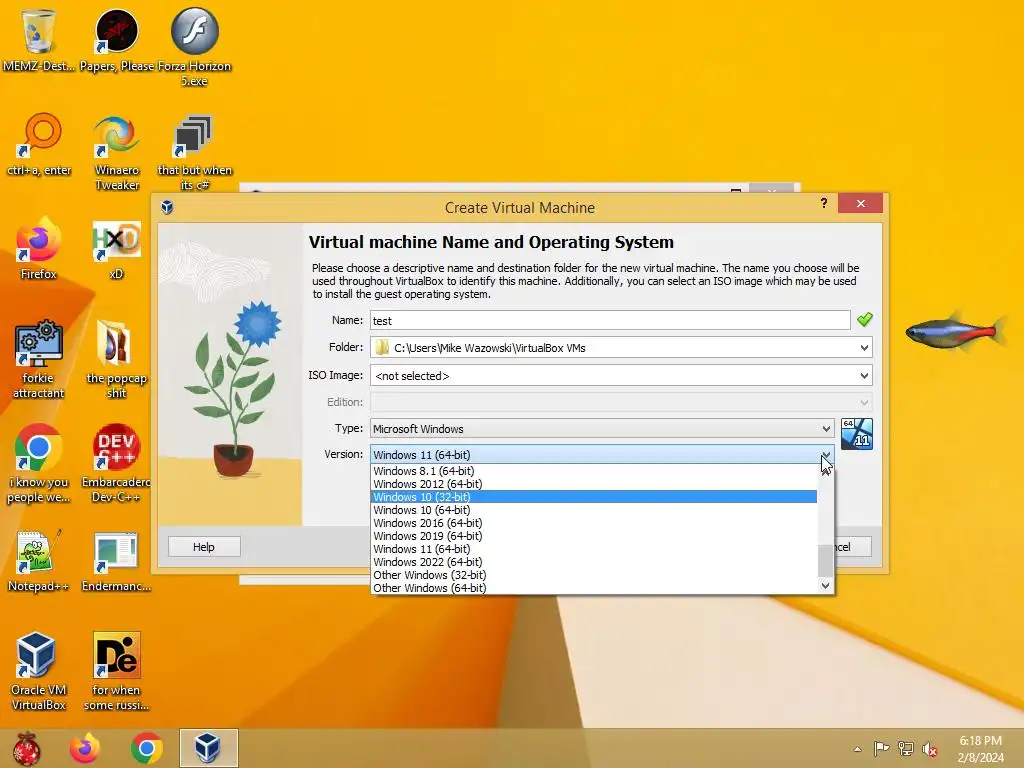Click the Windows 11 OS badge icon
This screenshot has height=768, width=1024.
(x=856, y=434)
